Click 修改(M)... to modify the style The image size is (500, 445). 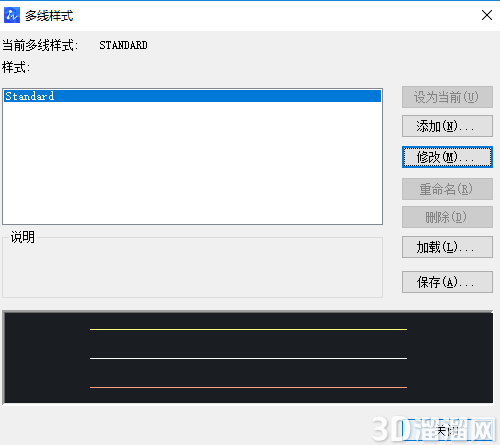[x=447, y=157]
